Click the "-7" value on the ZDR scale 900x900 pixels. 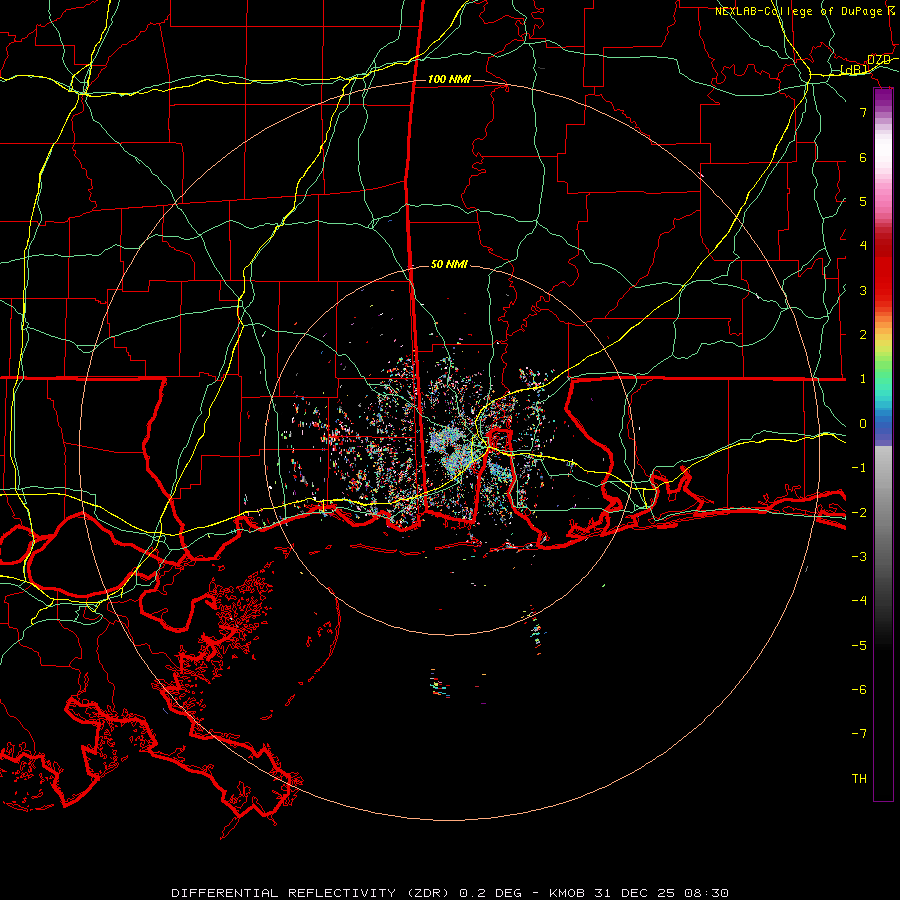pos(859,734)
